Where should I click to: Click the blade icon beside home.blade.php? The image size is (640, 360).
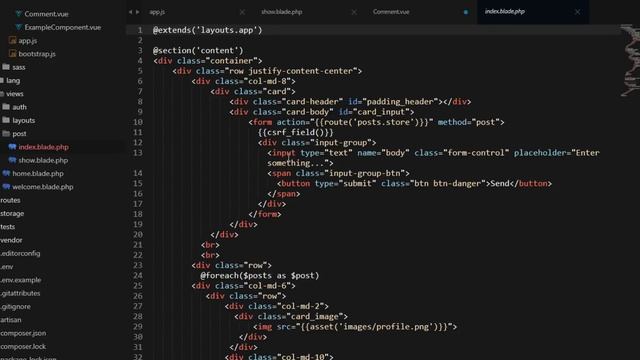tap(6, 173)
